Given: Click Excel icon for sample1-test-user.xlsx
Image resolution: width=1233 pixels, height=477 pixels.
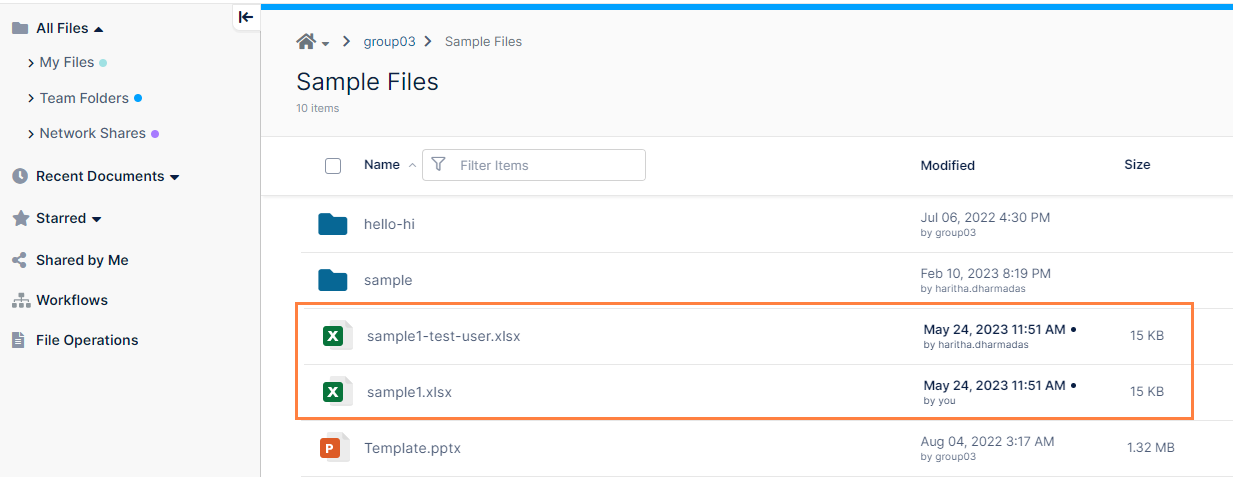Looking at the screenshot, I should pyautogui.click(x=334, y=336).
